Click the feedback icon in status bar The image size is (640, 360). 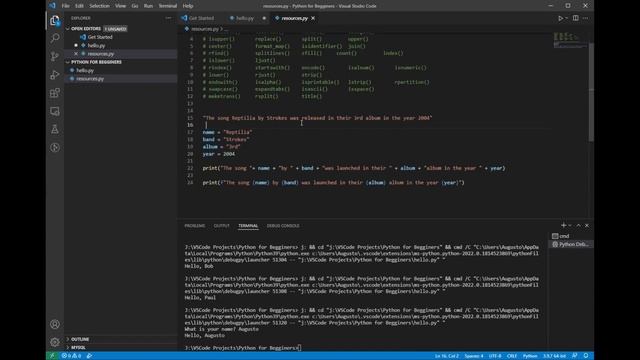(x=575, y=356)
